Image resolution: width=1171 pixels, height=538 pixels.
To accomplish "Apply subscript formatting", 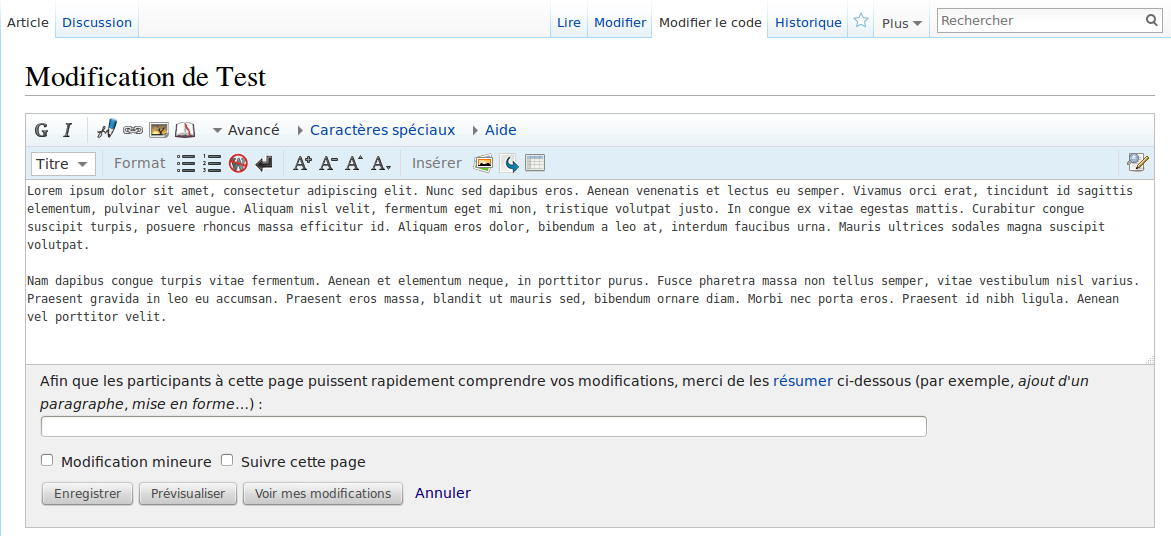I will point(381,163).
